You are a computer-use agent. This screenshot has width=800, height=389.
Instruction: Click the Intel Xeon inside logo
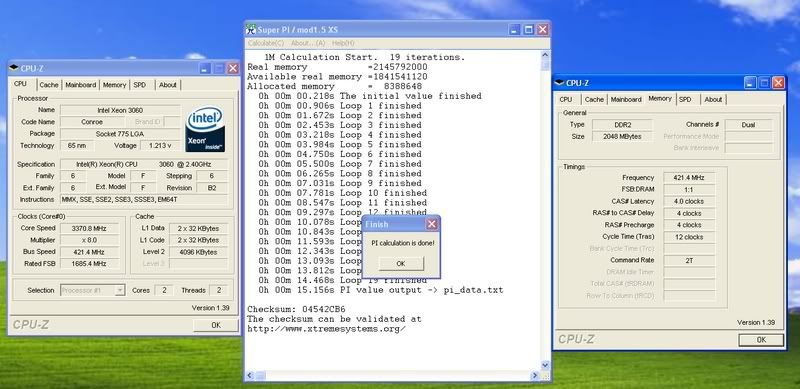(x=205, y=129)
